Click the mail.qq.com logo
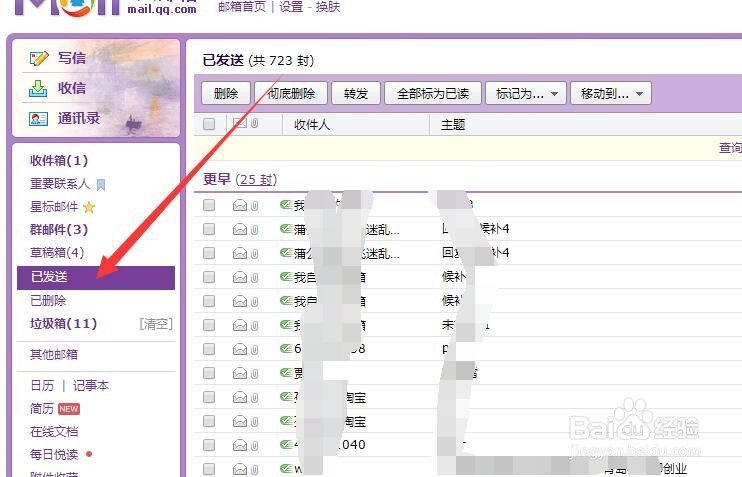This screenshot has width=742, height=477. coord(106,8)
